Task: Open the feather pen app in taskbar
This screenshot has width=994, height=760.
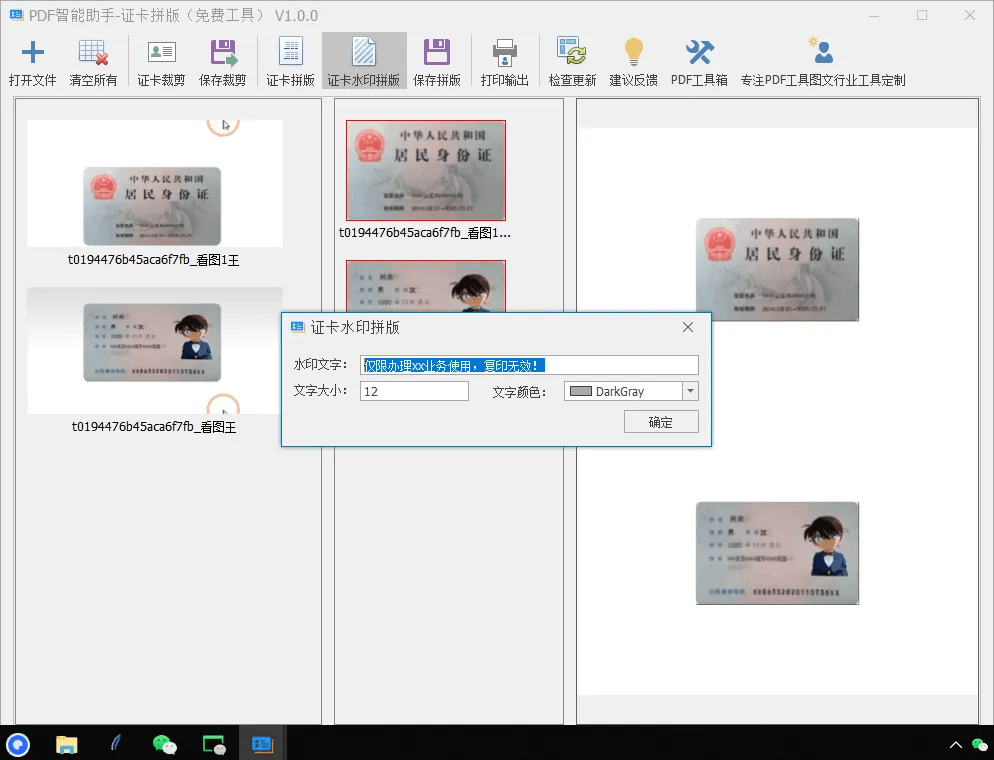Action: 115,743
